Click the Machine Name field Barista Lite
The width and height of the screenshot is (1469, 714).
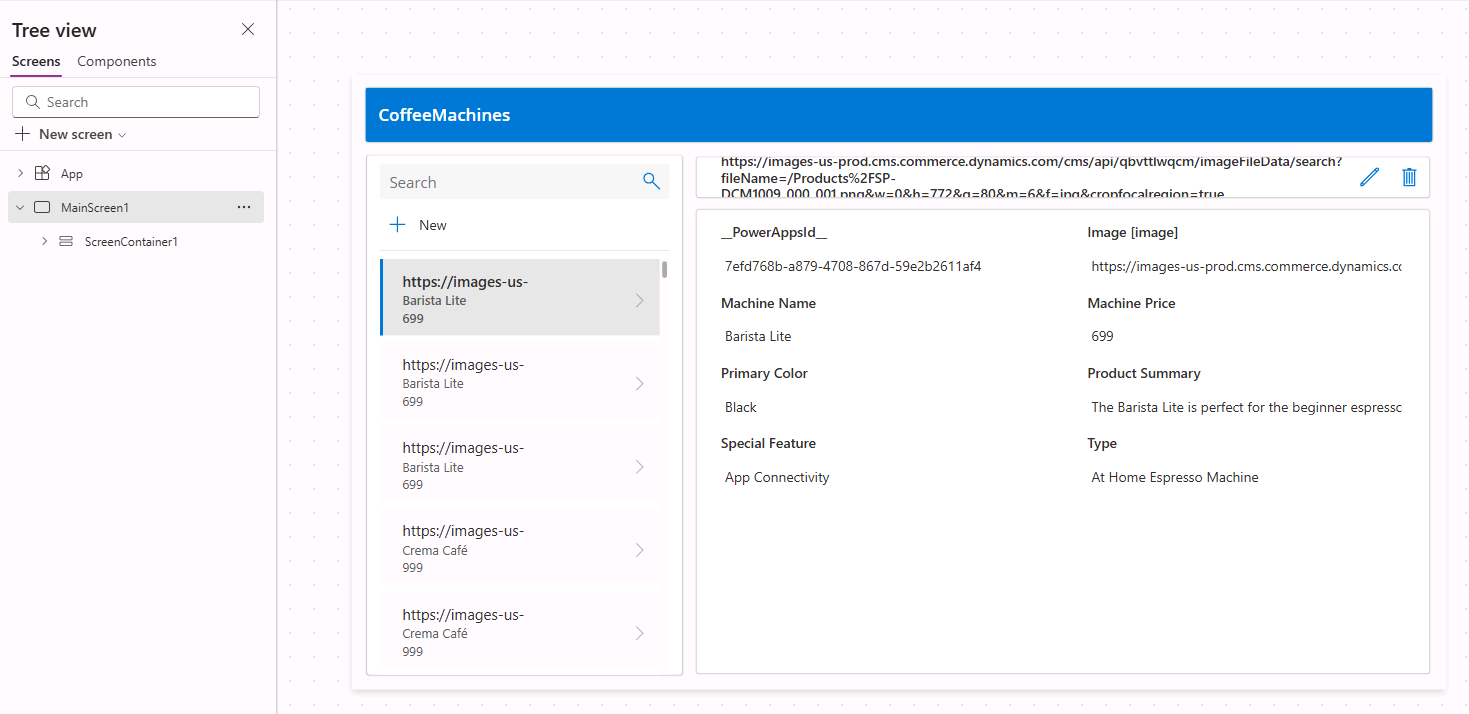[x=758, y=336]
